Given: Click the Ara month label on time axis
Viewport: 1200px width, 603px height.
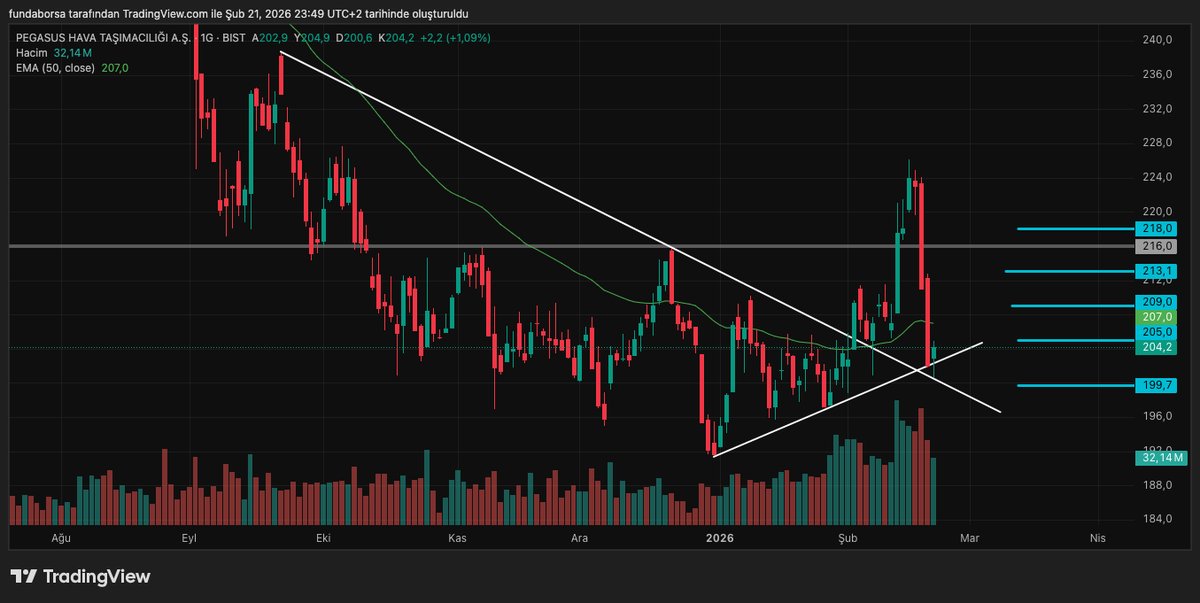Looking at the screenshot, I should pyautogui.click(x=579, y=538).
